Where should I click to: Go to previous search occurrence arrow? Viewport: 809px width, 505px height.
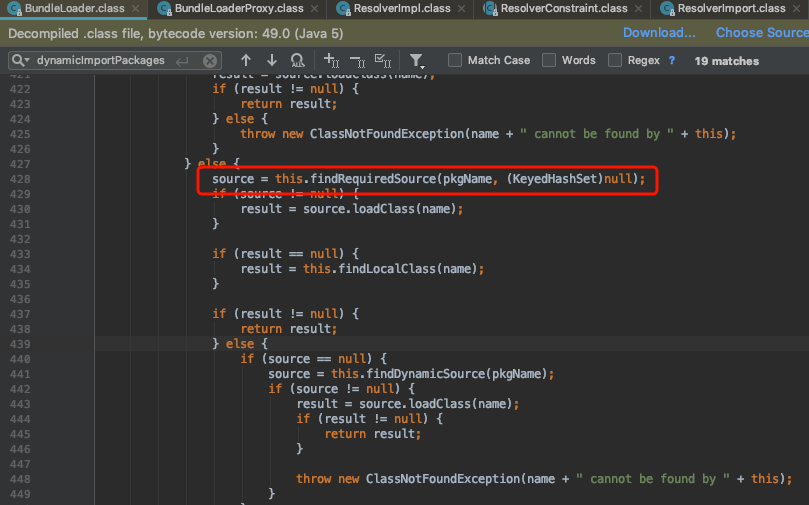click(245, 61)
